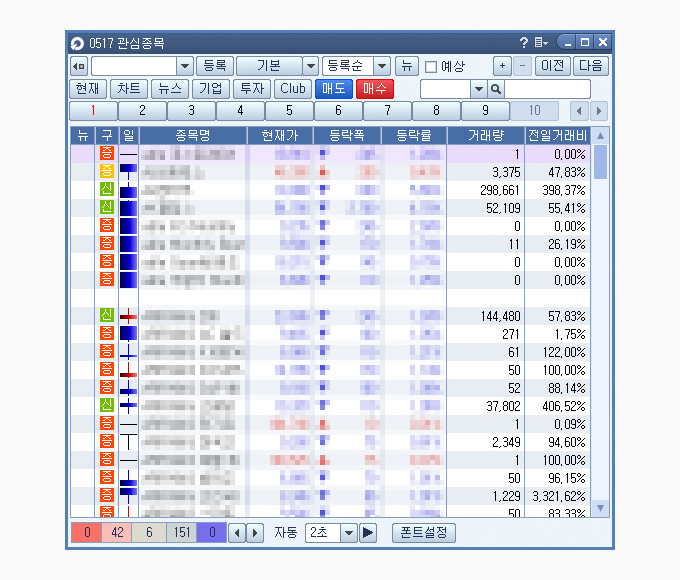Click the scrollbar up arrow
Screen dimensions: 680x580
[x=600, y=136]
